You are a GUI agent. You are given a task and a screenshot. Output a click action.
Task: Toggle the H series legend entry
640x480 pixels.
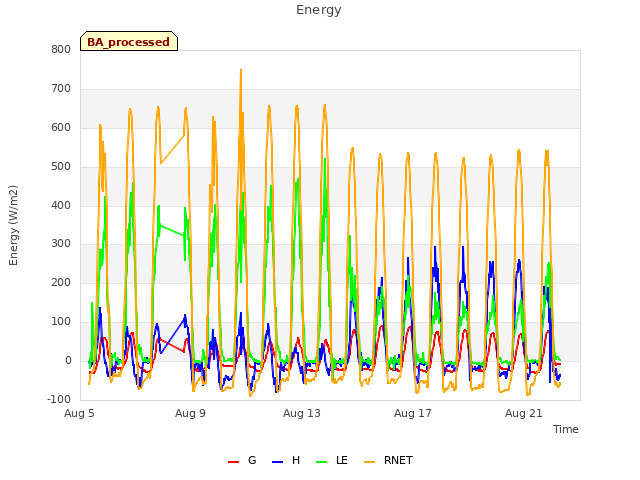click(x=286, y=460)
